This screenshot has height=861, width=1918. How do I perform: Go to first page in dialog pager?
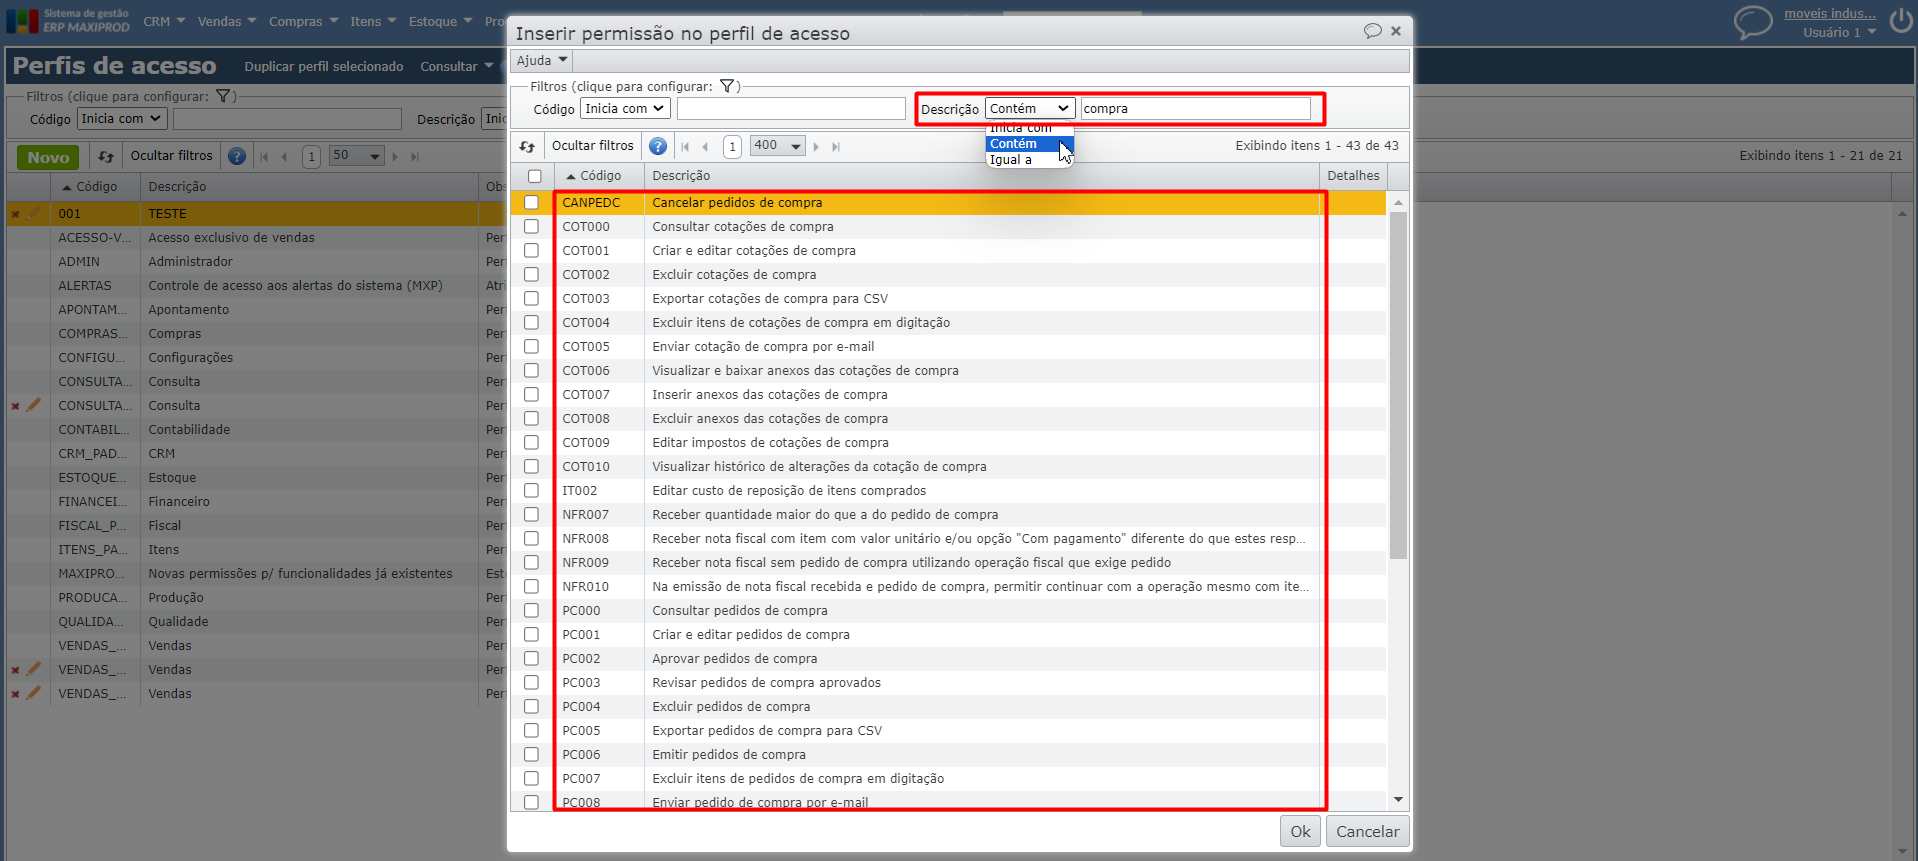[x=685, y=146]
